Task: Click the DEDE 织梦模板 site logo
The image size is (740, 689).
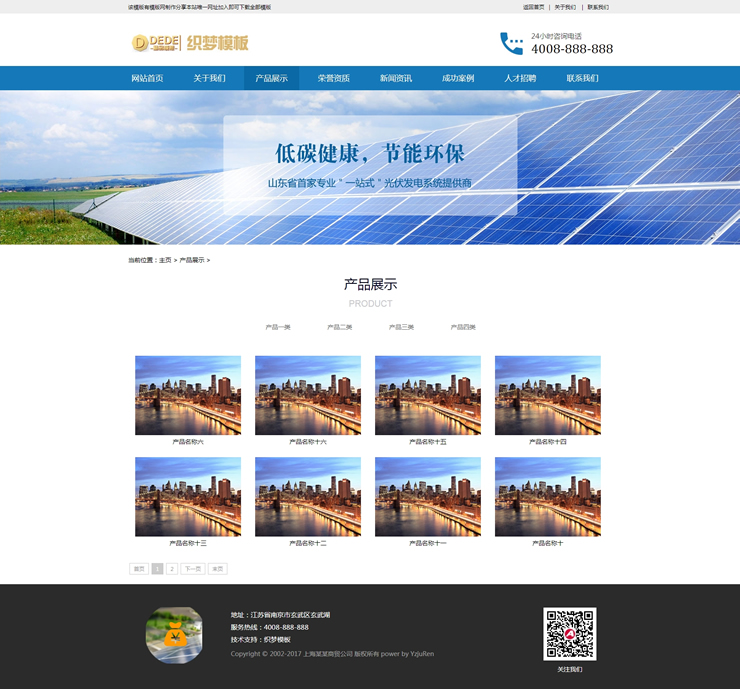Action: click(190, 43)
